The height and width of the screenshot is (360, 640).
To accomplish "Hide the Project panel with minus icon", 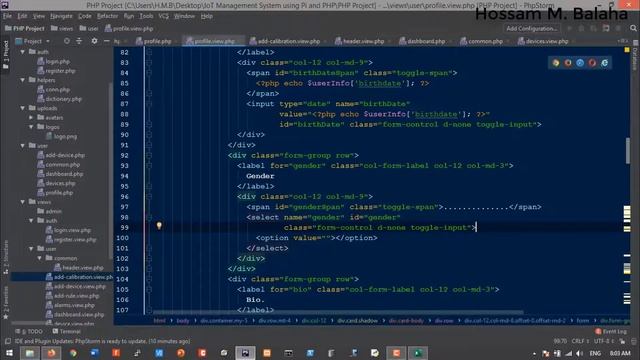I will point(107,41).
